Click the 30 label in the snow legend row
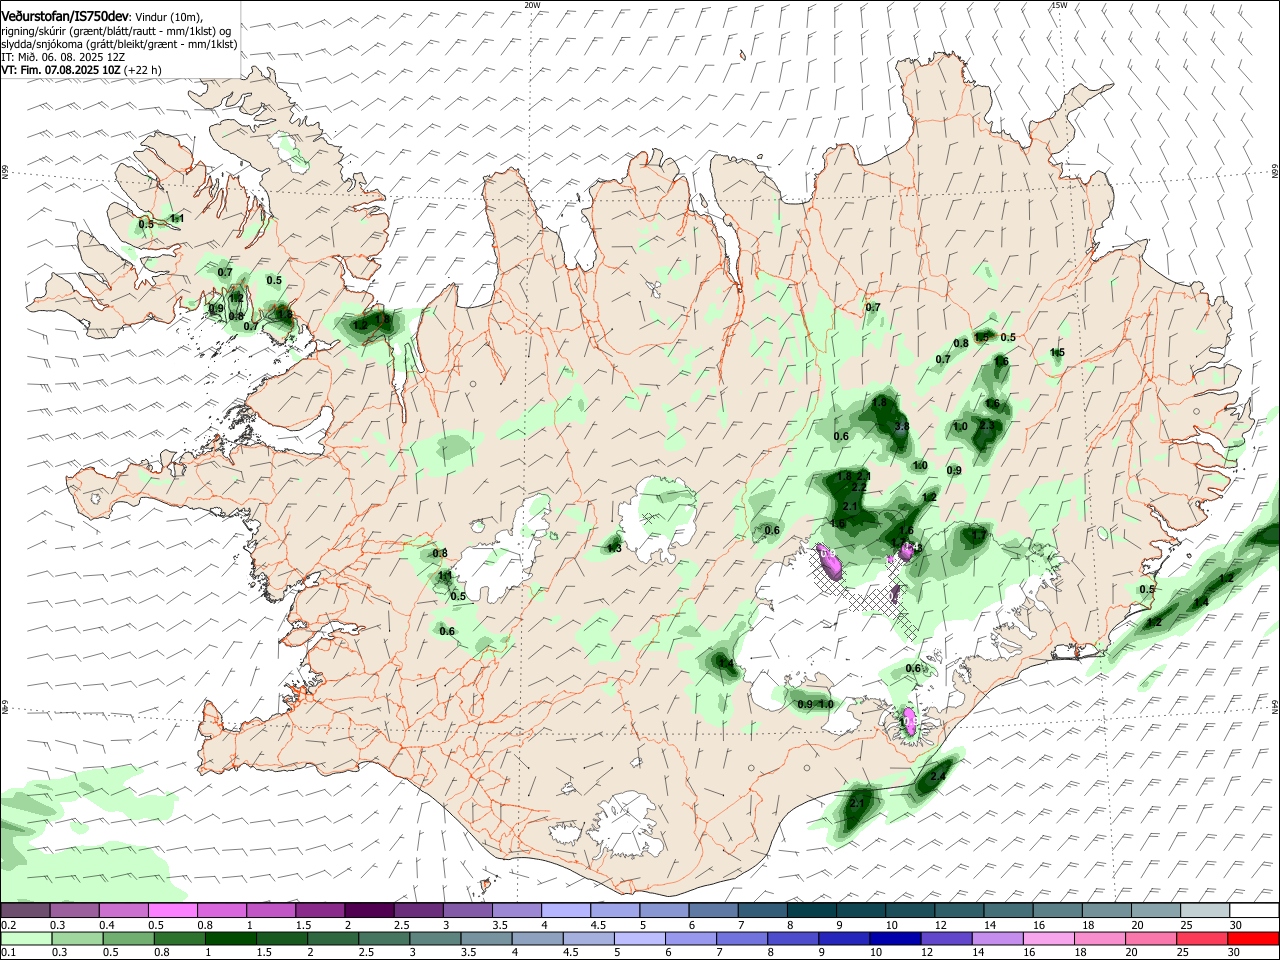Screen dimensions: 1280x960 (x=1235, y=925)
